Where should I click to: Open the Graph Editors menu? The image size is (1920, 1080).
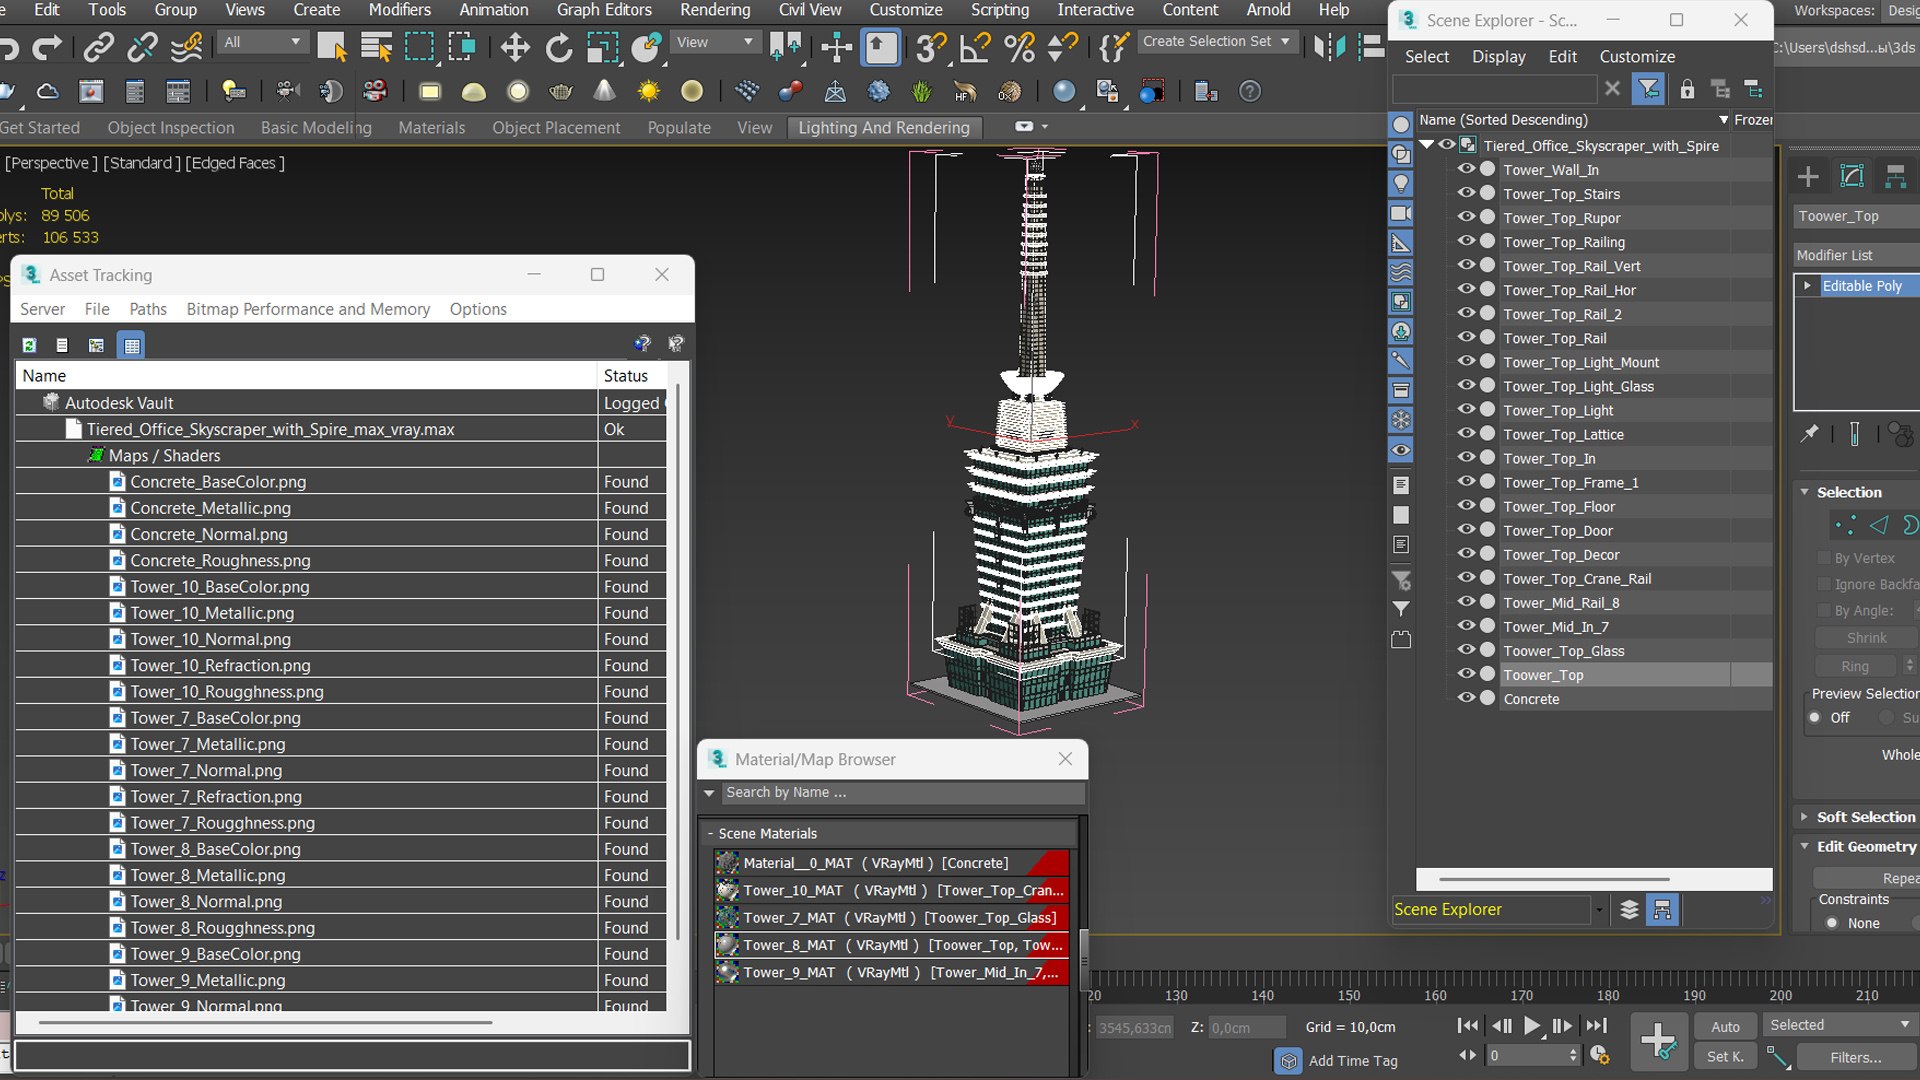point(604,10)
